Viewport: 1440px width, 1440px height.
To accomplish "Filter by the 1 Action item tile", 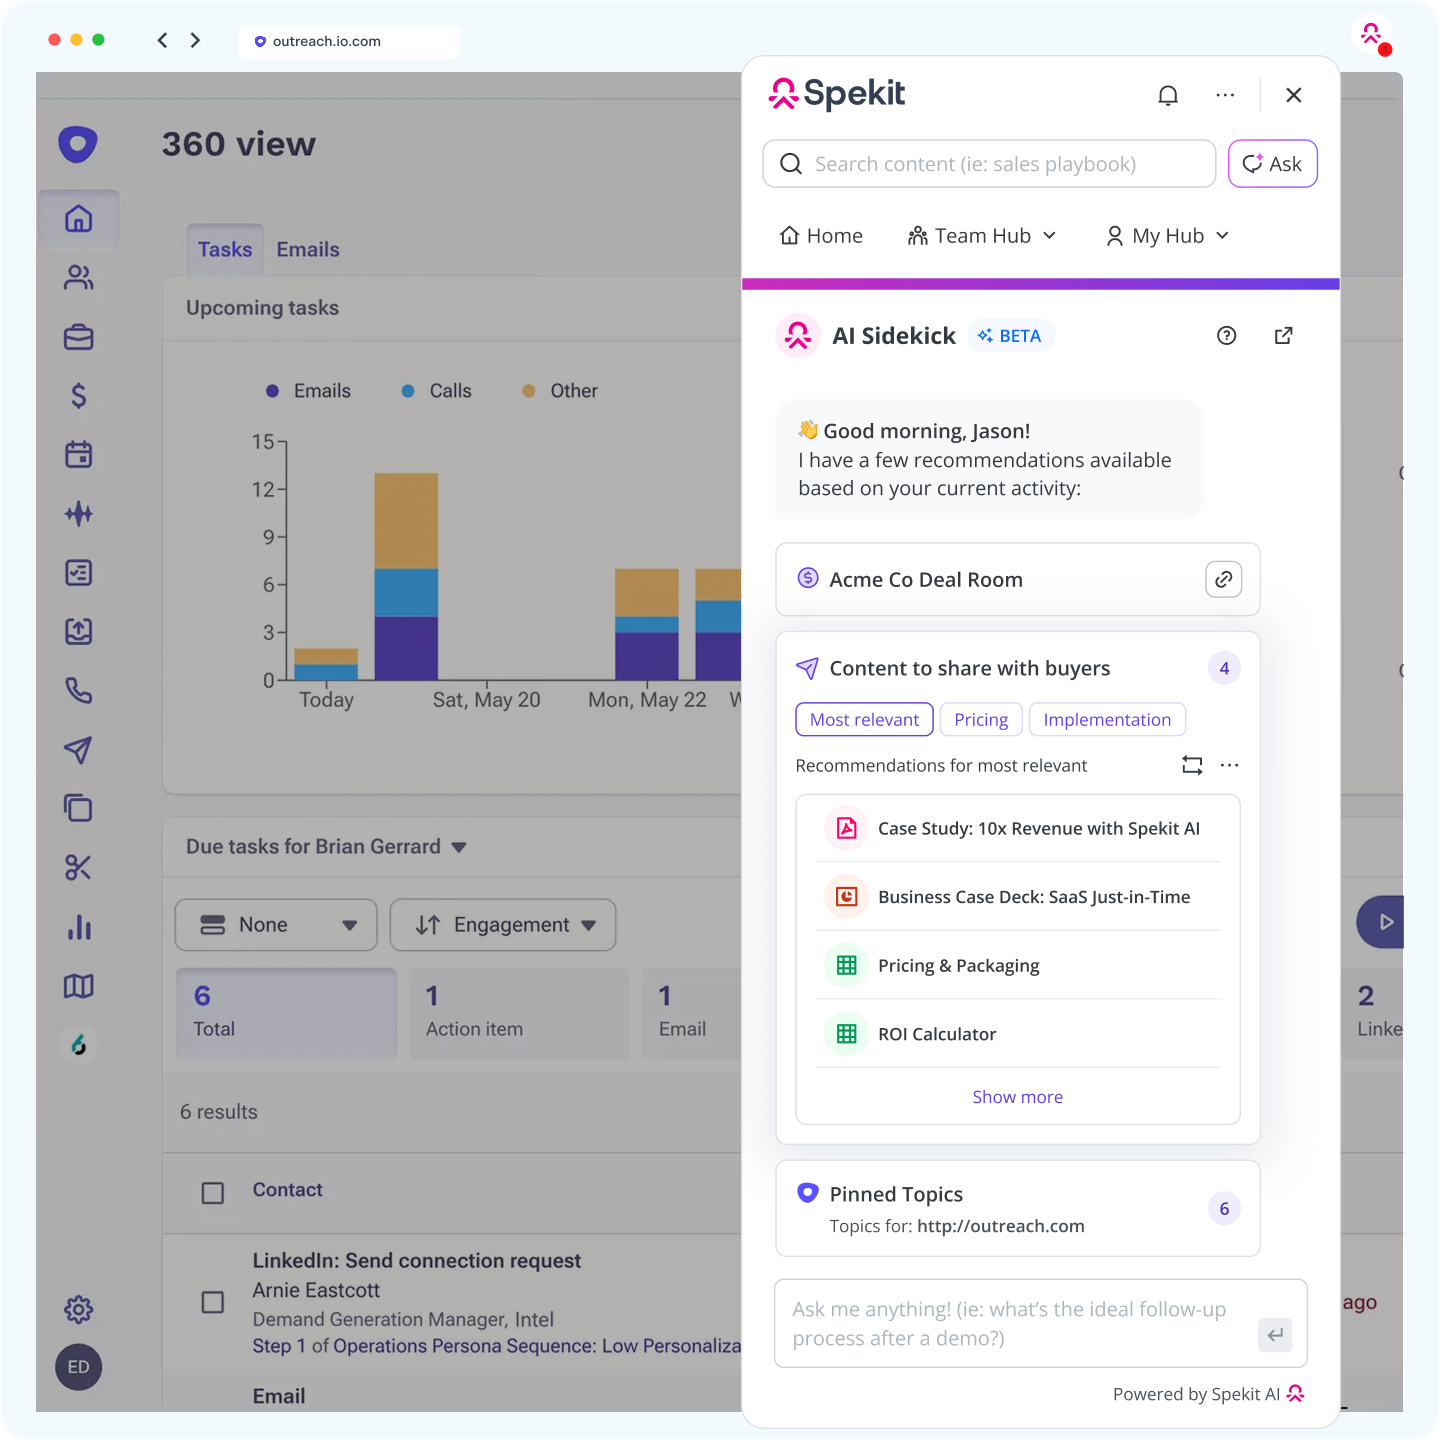I will 519,1013.
